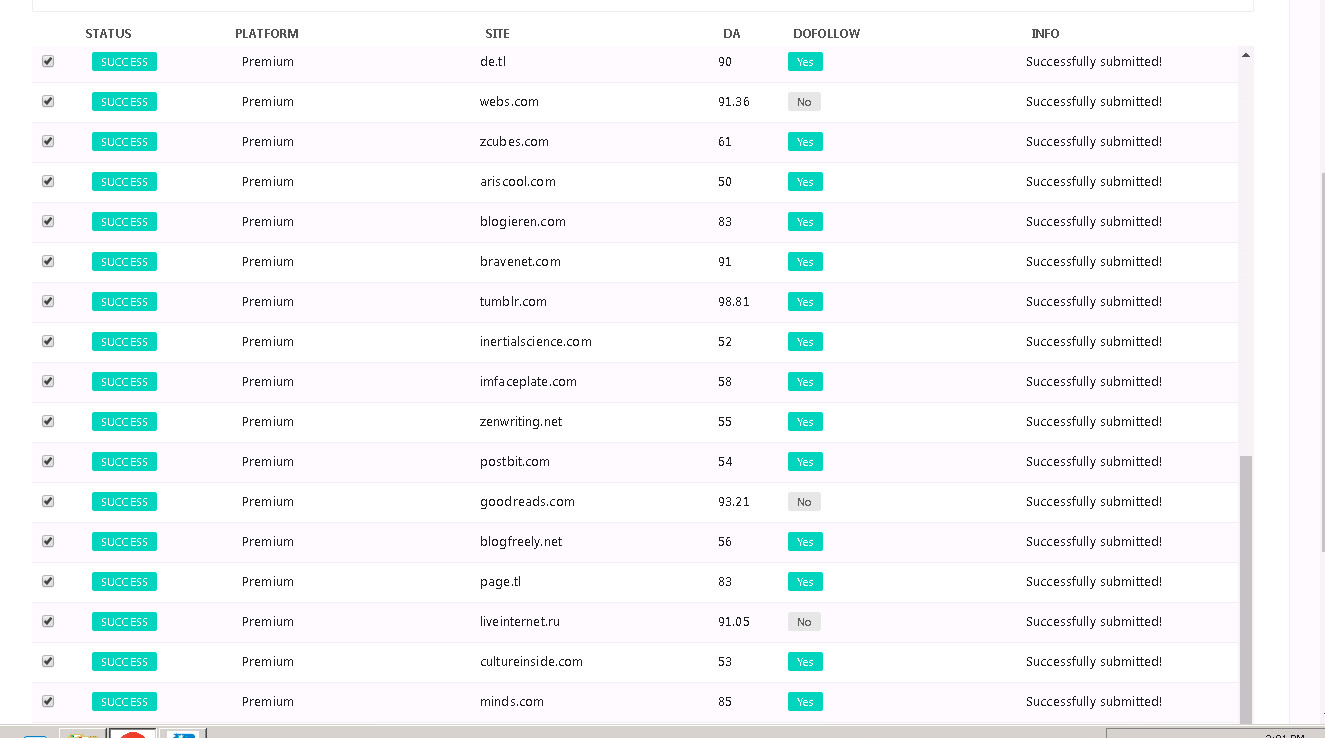The image size is (1325, 738).
Task: Click the SUCCESS badge on the ariscool.com row
Action: point(124,181)
